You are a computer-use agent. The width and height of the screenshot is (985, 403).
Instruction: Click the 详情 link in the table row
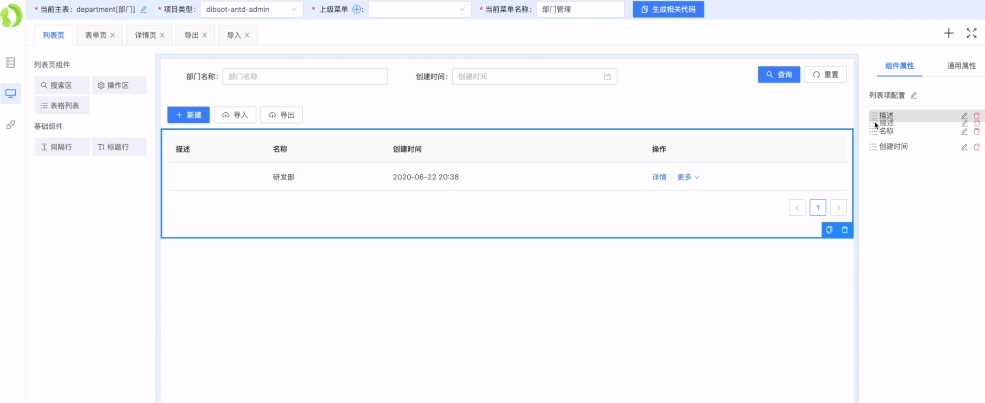tap(659, 177)
